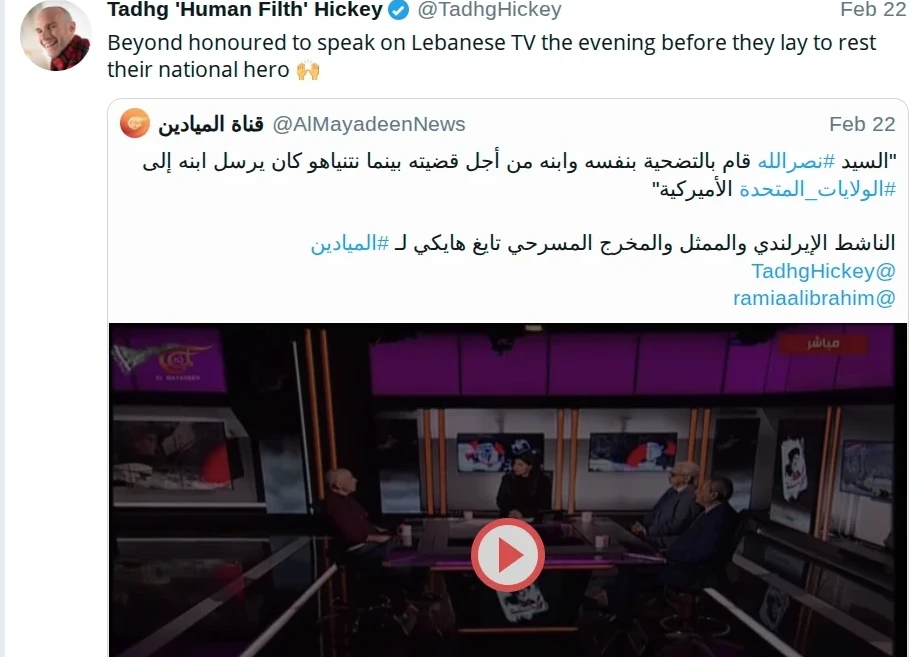
Task: Open the #الولايات_المتحدة hashtag
Action: (818, 189)
